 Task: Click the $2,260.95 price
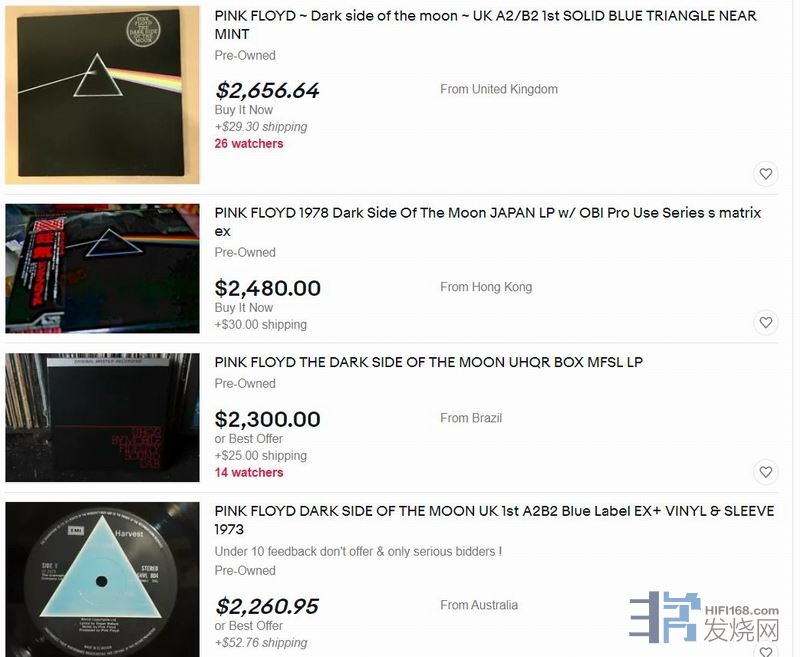(x=267, y=607)
